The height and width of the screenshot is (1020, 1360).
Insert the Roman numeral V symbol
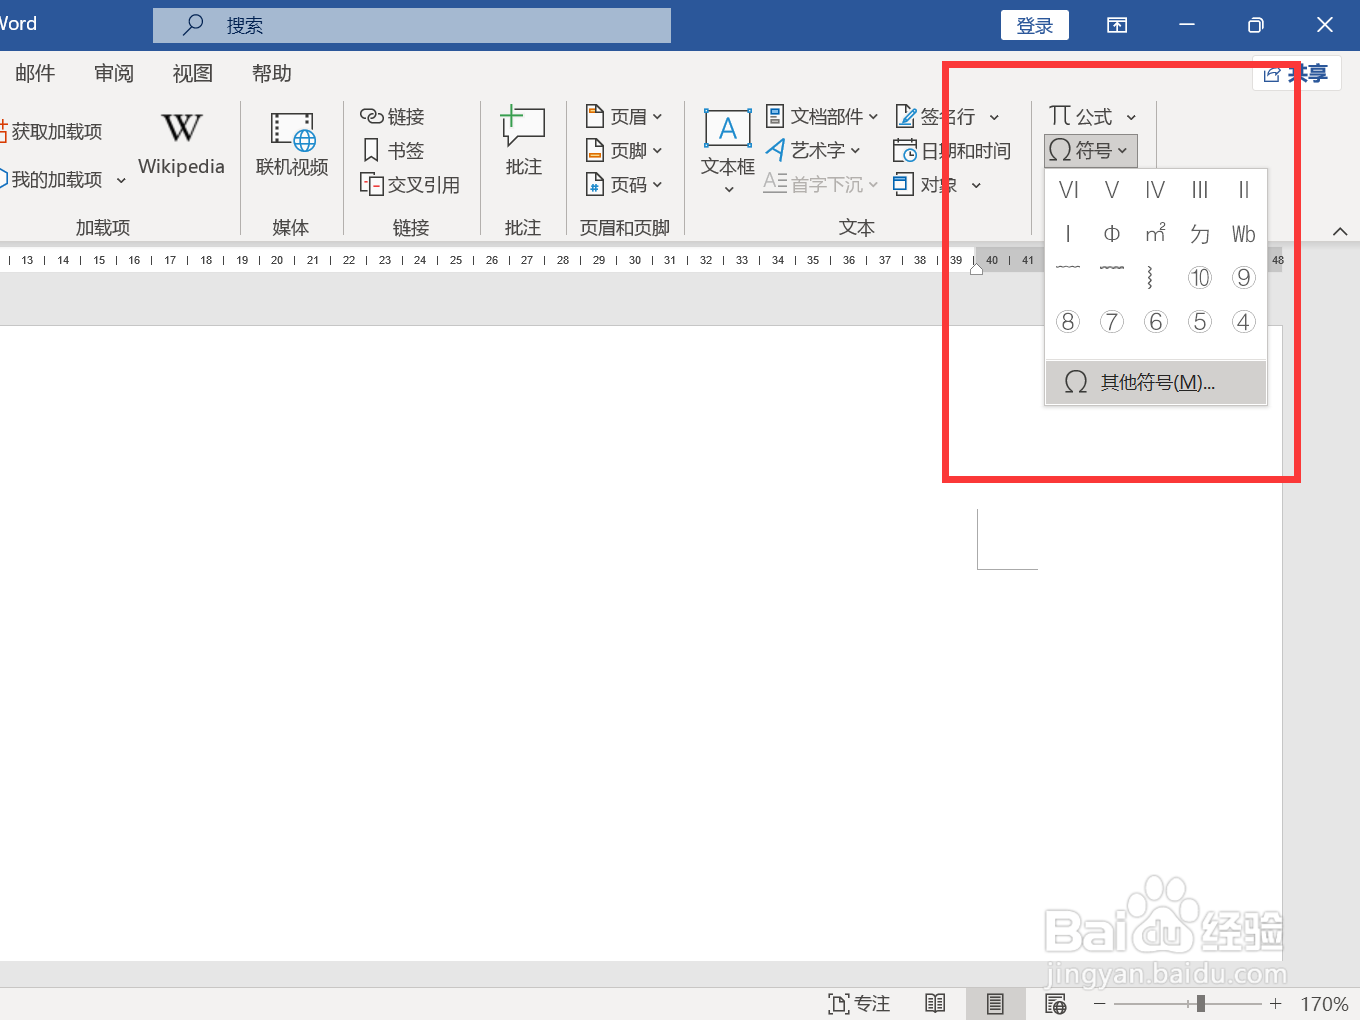click(1112, 190)
